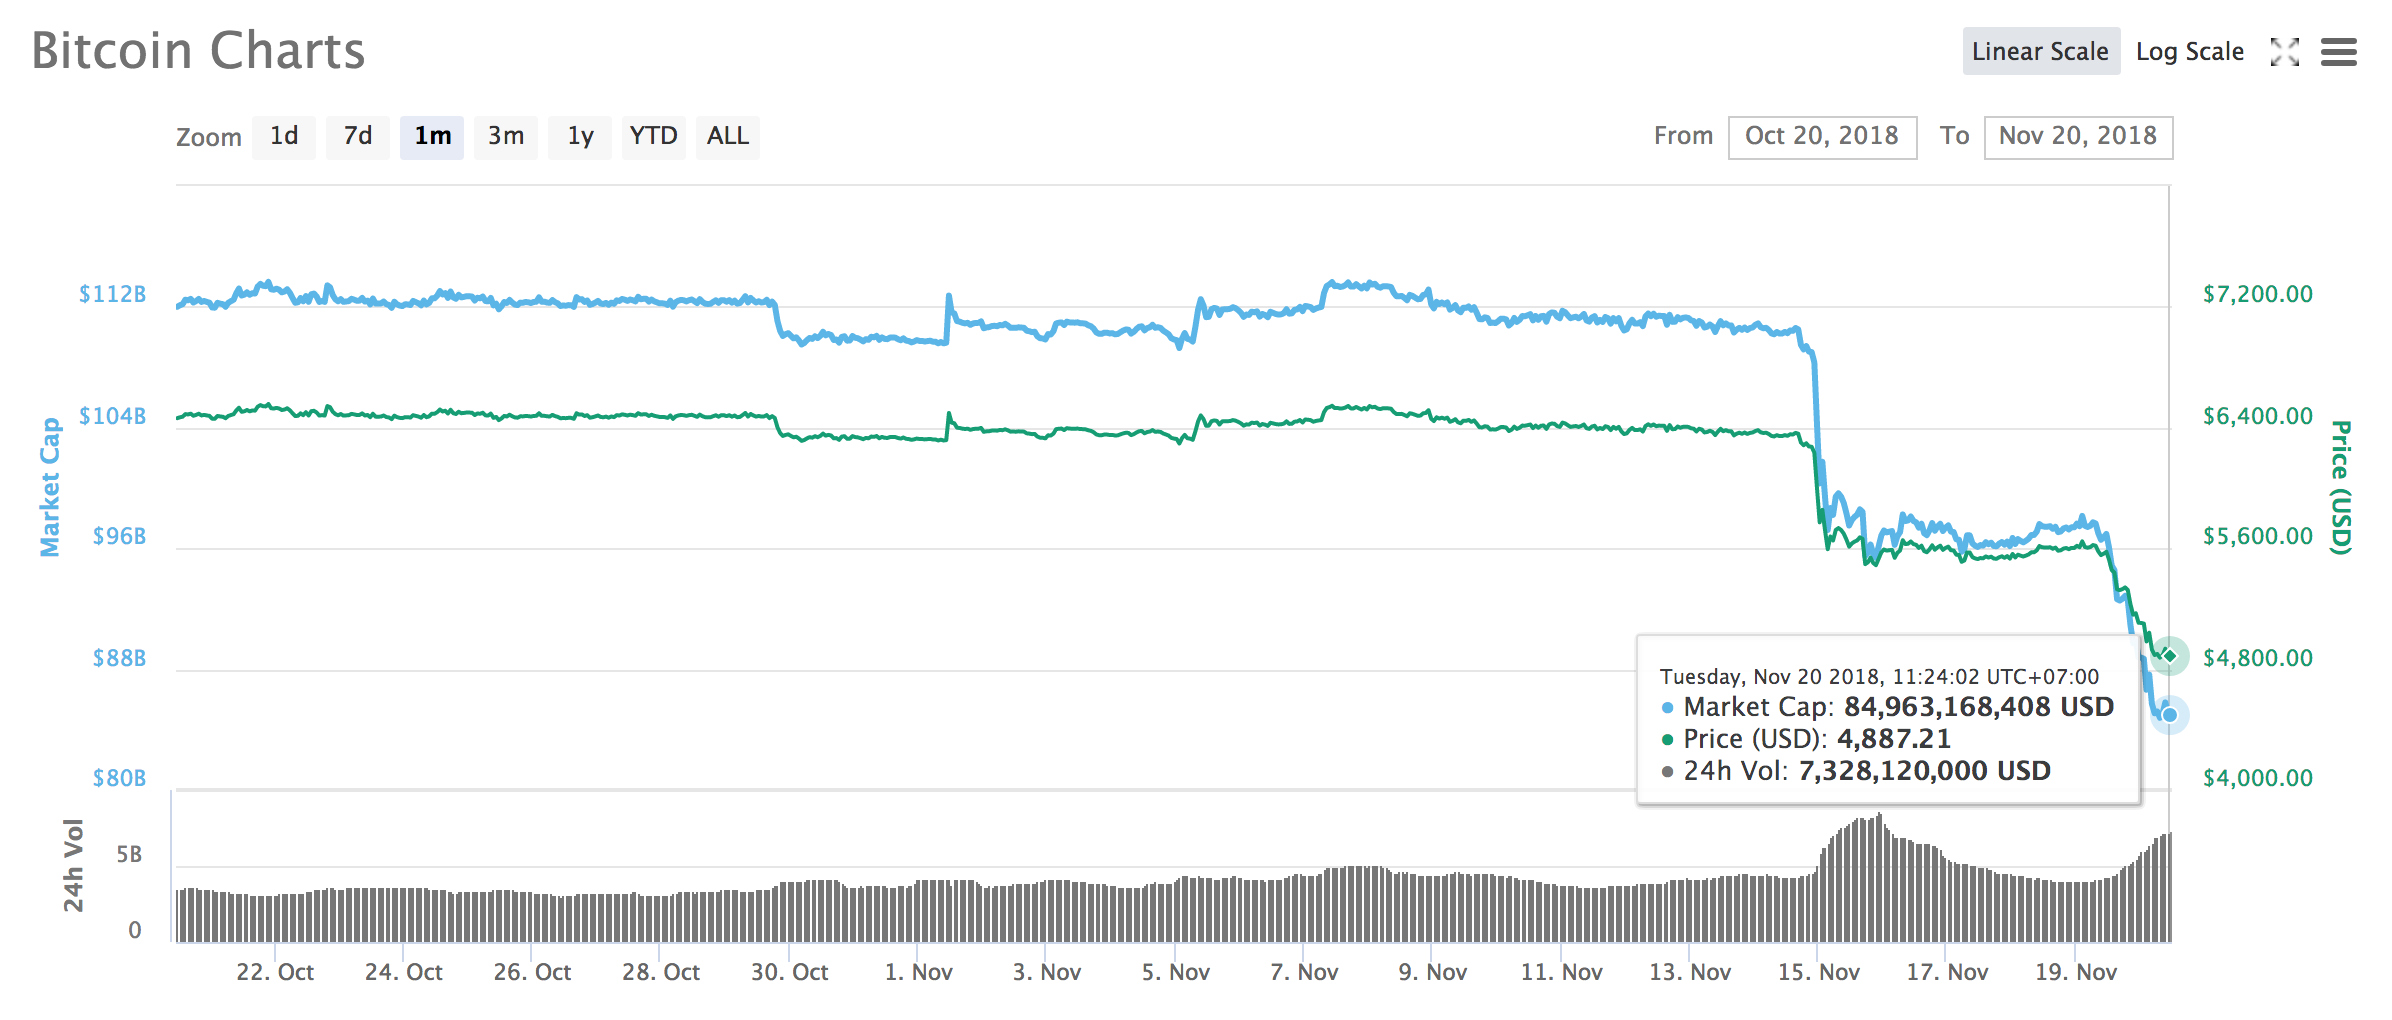
Task: Click the Bitcoin Charts heading
Action: [x=198, y=51]
